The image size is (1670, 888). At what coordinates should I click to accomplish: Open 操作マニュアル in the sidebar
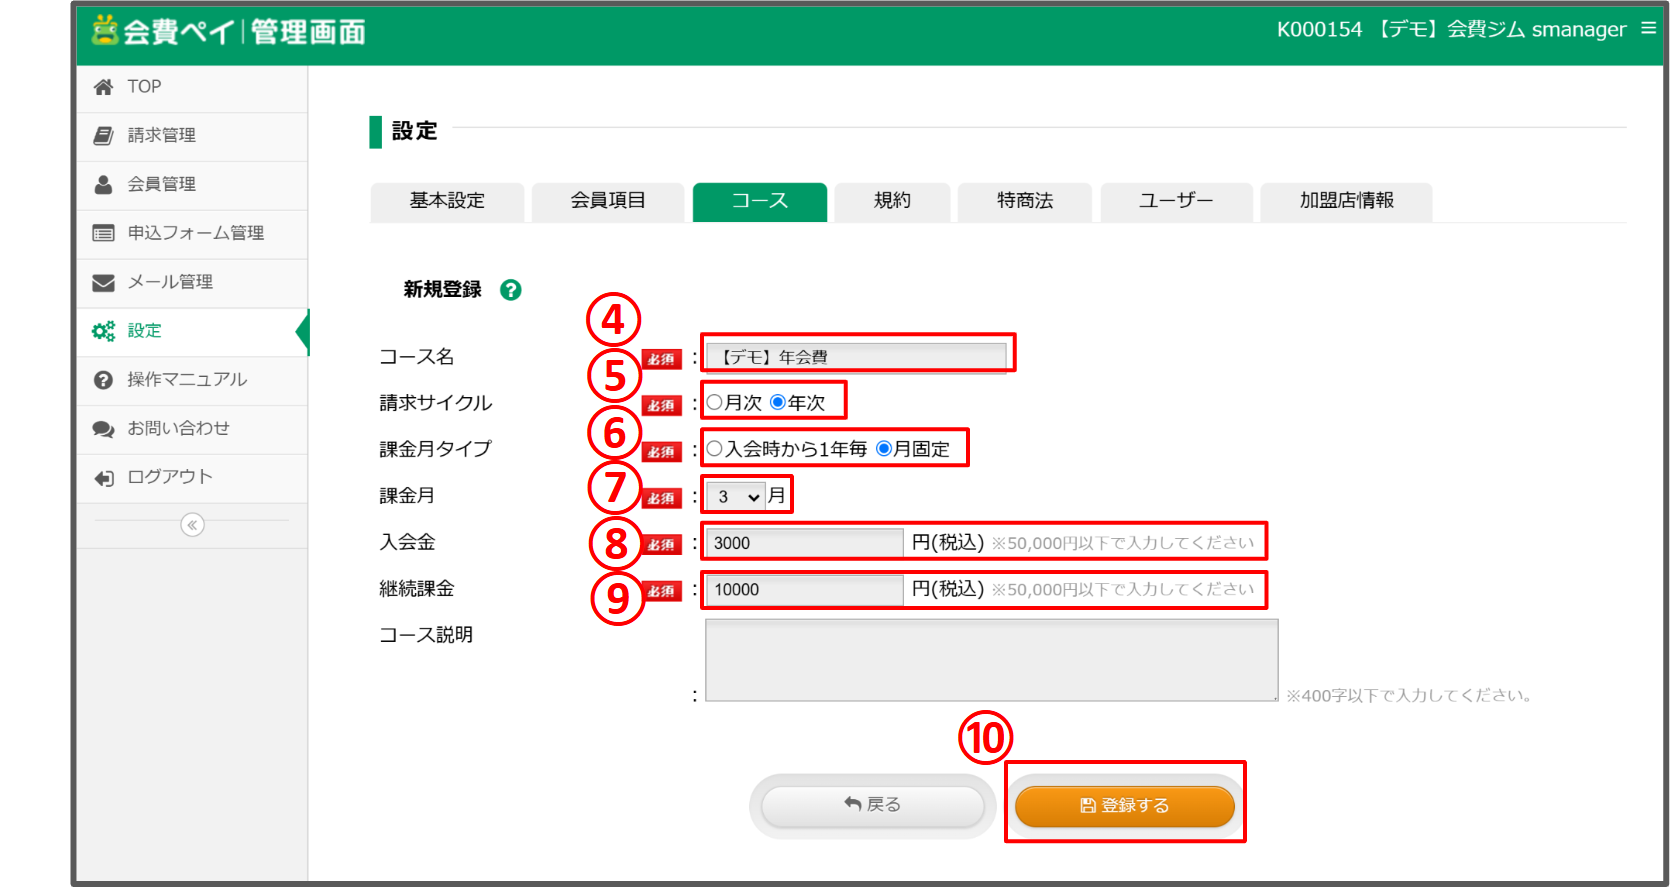[192, 380]
